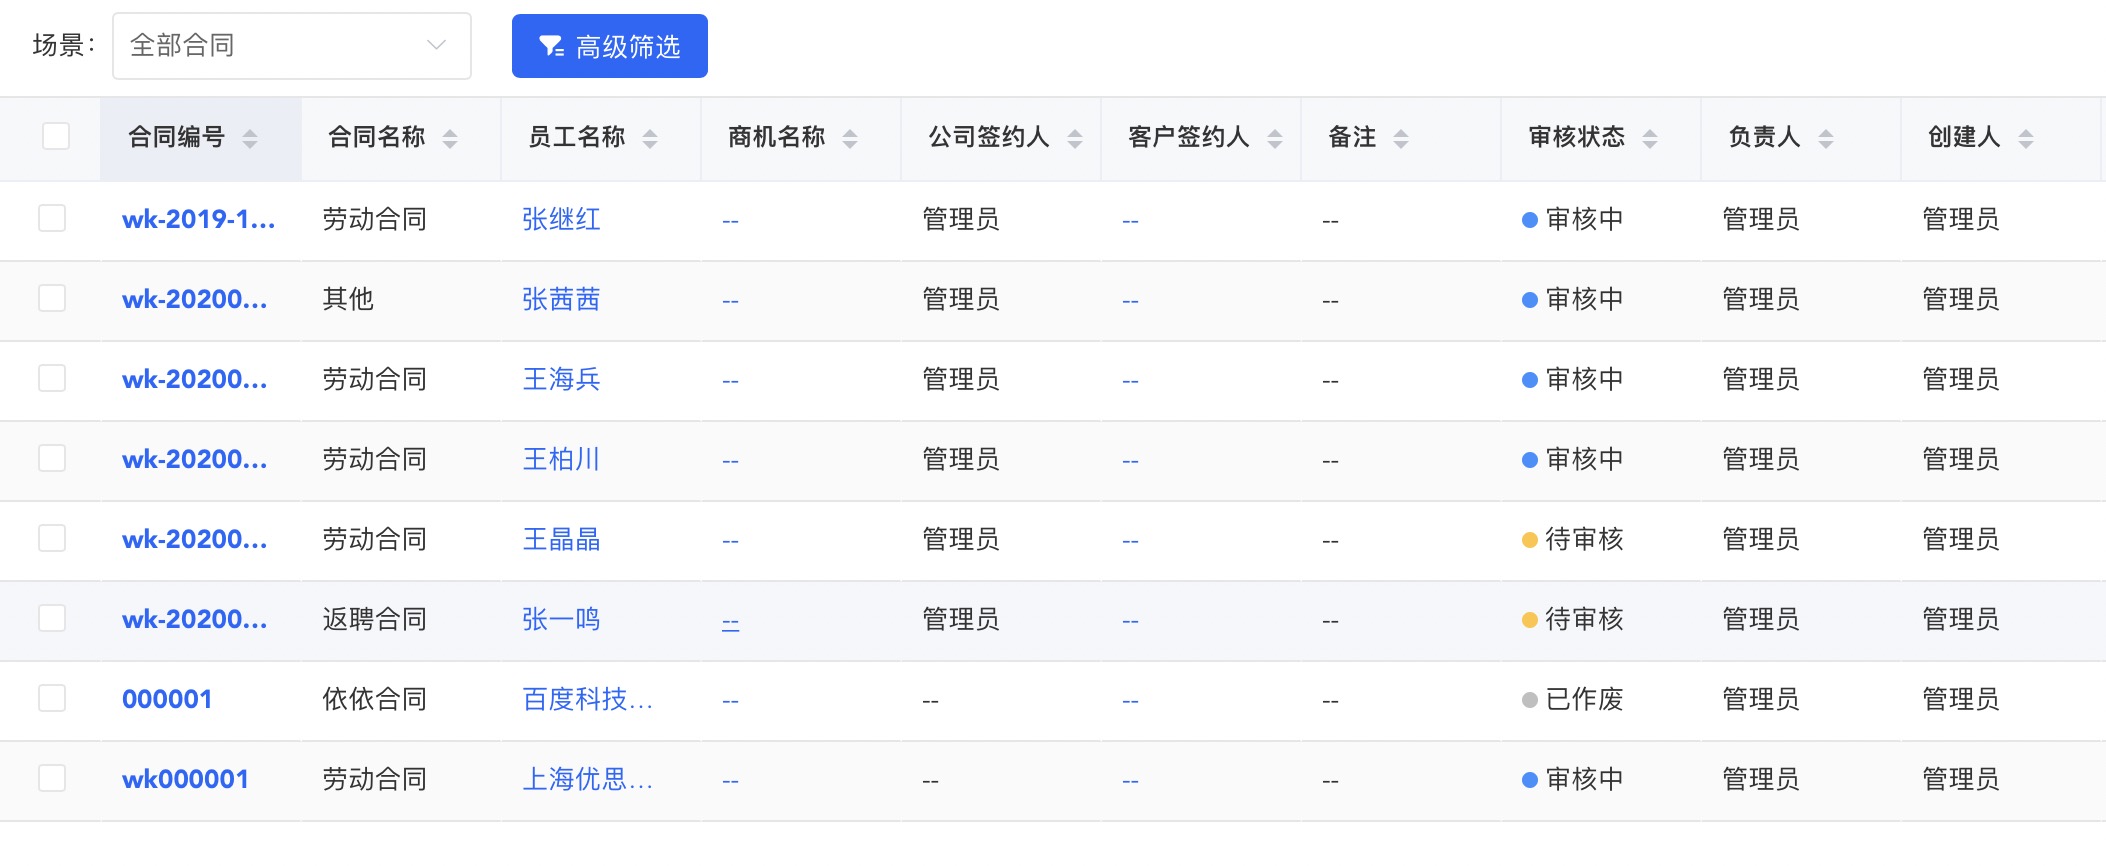The height and width of the screenshot is (866, 2106).
Task: Sort table by 审核状态 arrows
Action: [x=1650, y=139]
